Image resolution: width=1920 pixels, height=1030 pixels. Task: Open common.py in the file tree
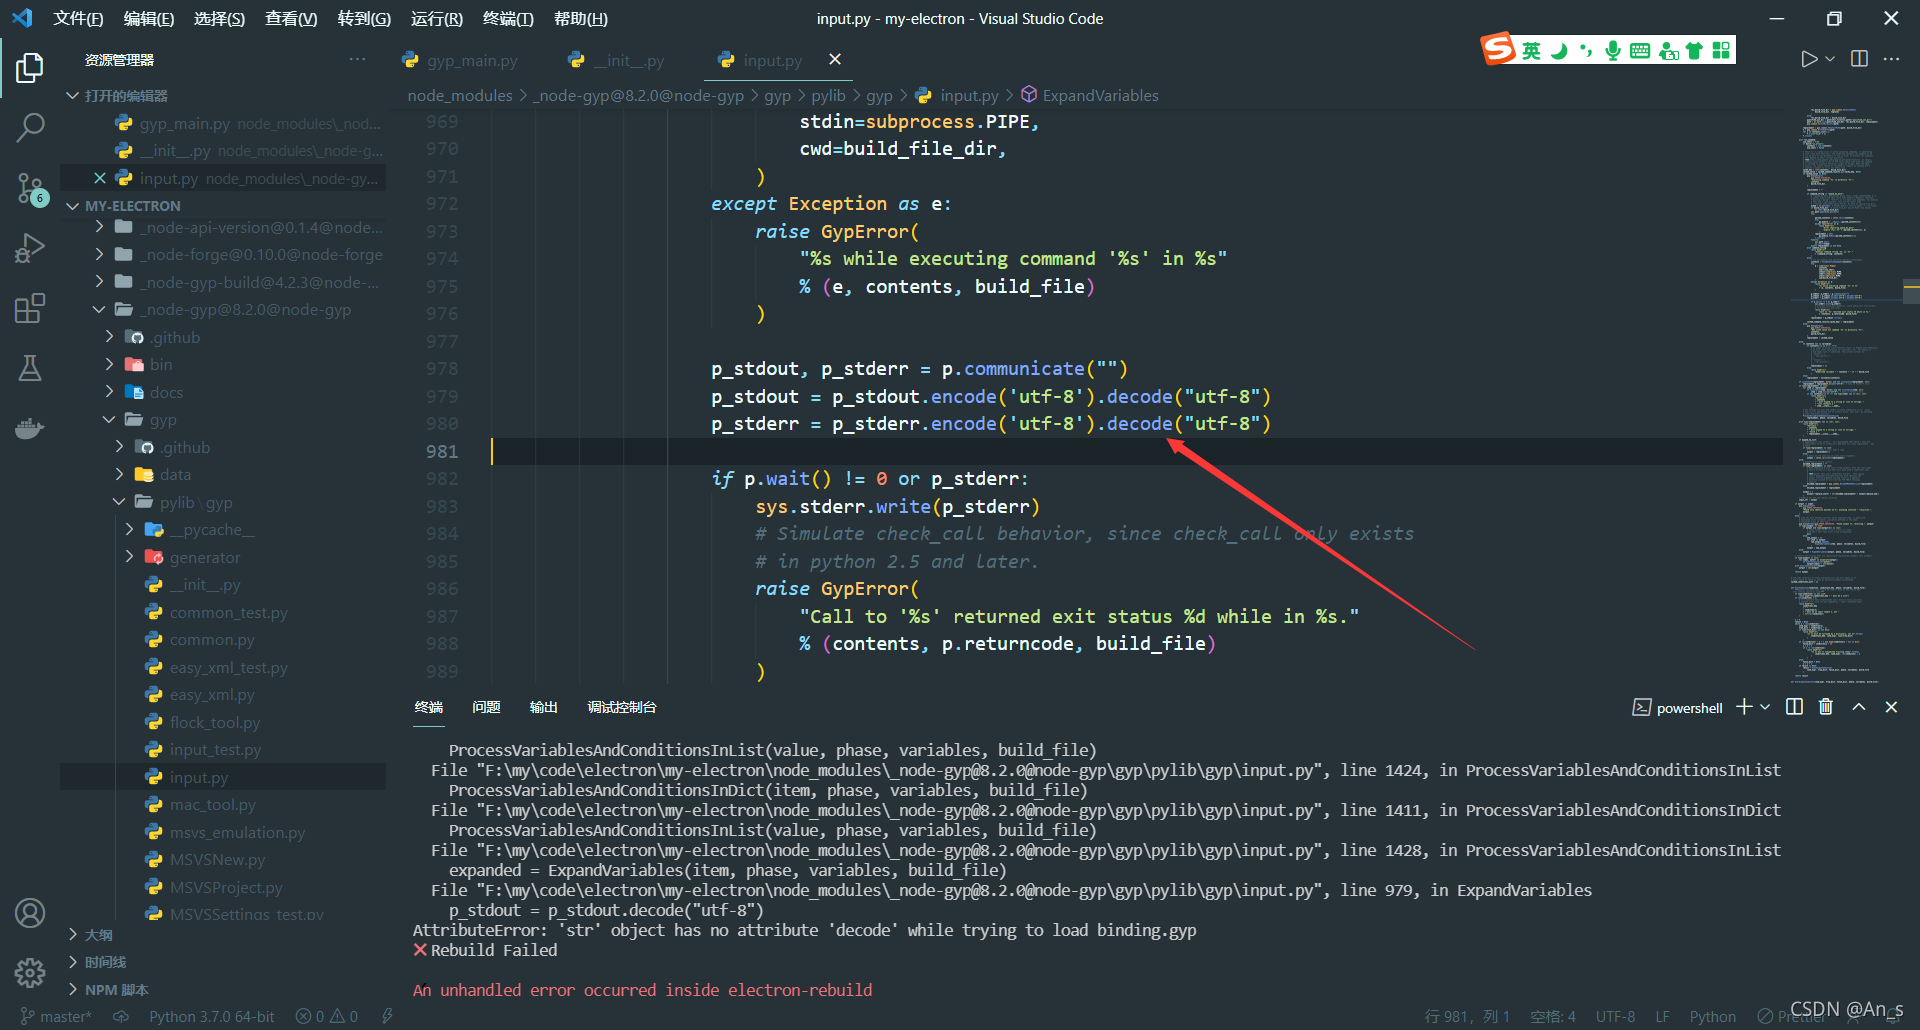[223, 639]
